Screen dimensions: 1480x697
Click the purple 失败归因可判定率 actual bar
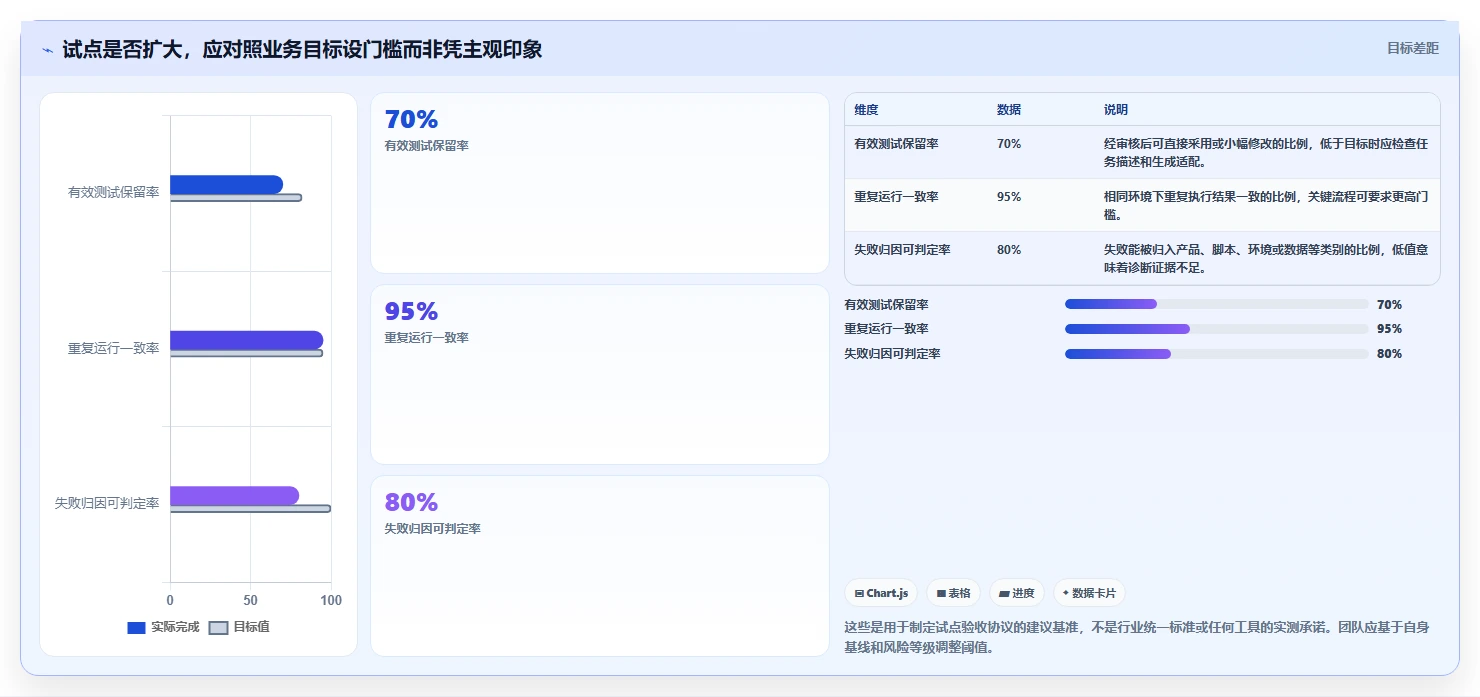pyautogui.click(x=234, y=496)
